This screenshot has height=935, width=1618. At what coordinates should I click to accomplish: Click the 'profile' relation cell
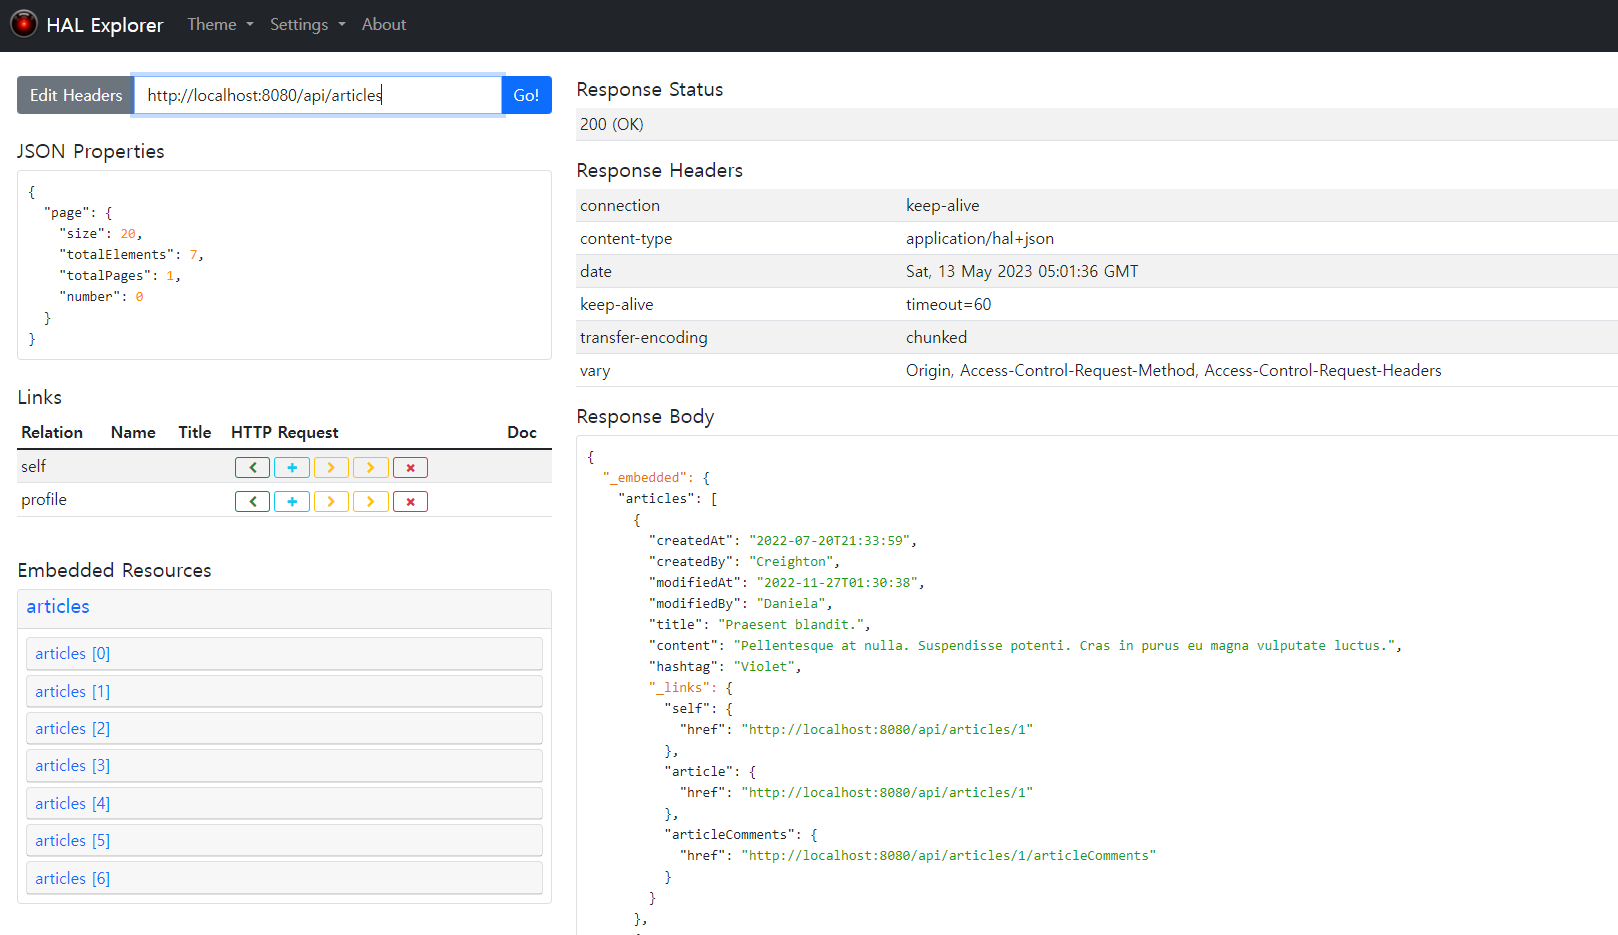coord(44,499)
